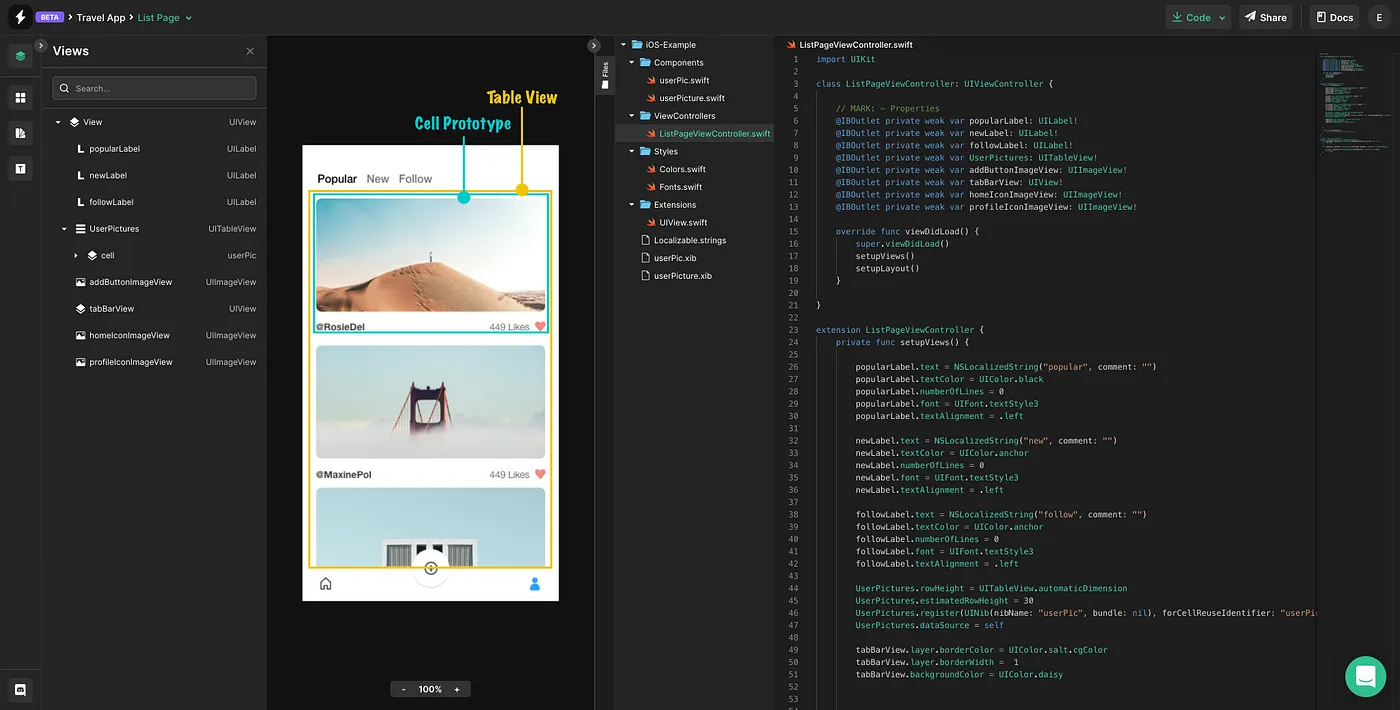1400x710 pixels.
Task: Open the Fonts.swift file
Action: [680, 187]
